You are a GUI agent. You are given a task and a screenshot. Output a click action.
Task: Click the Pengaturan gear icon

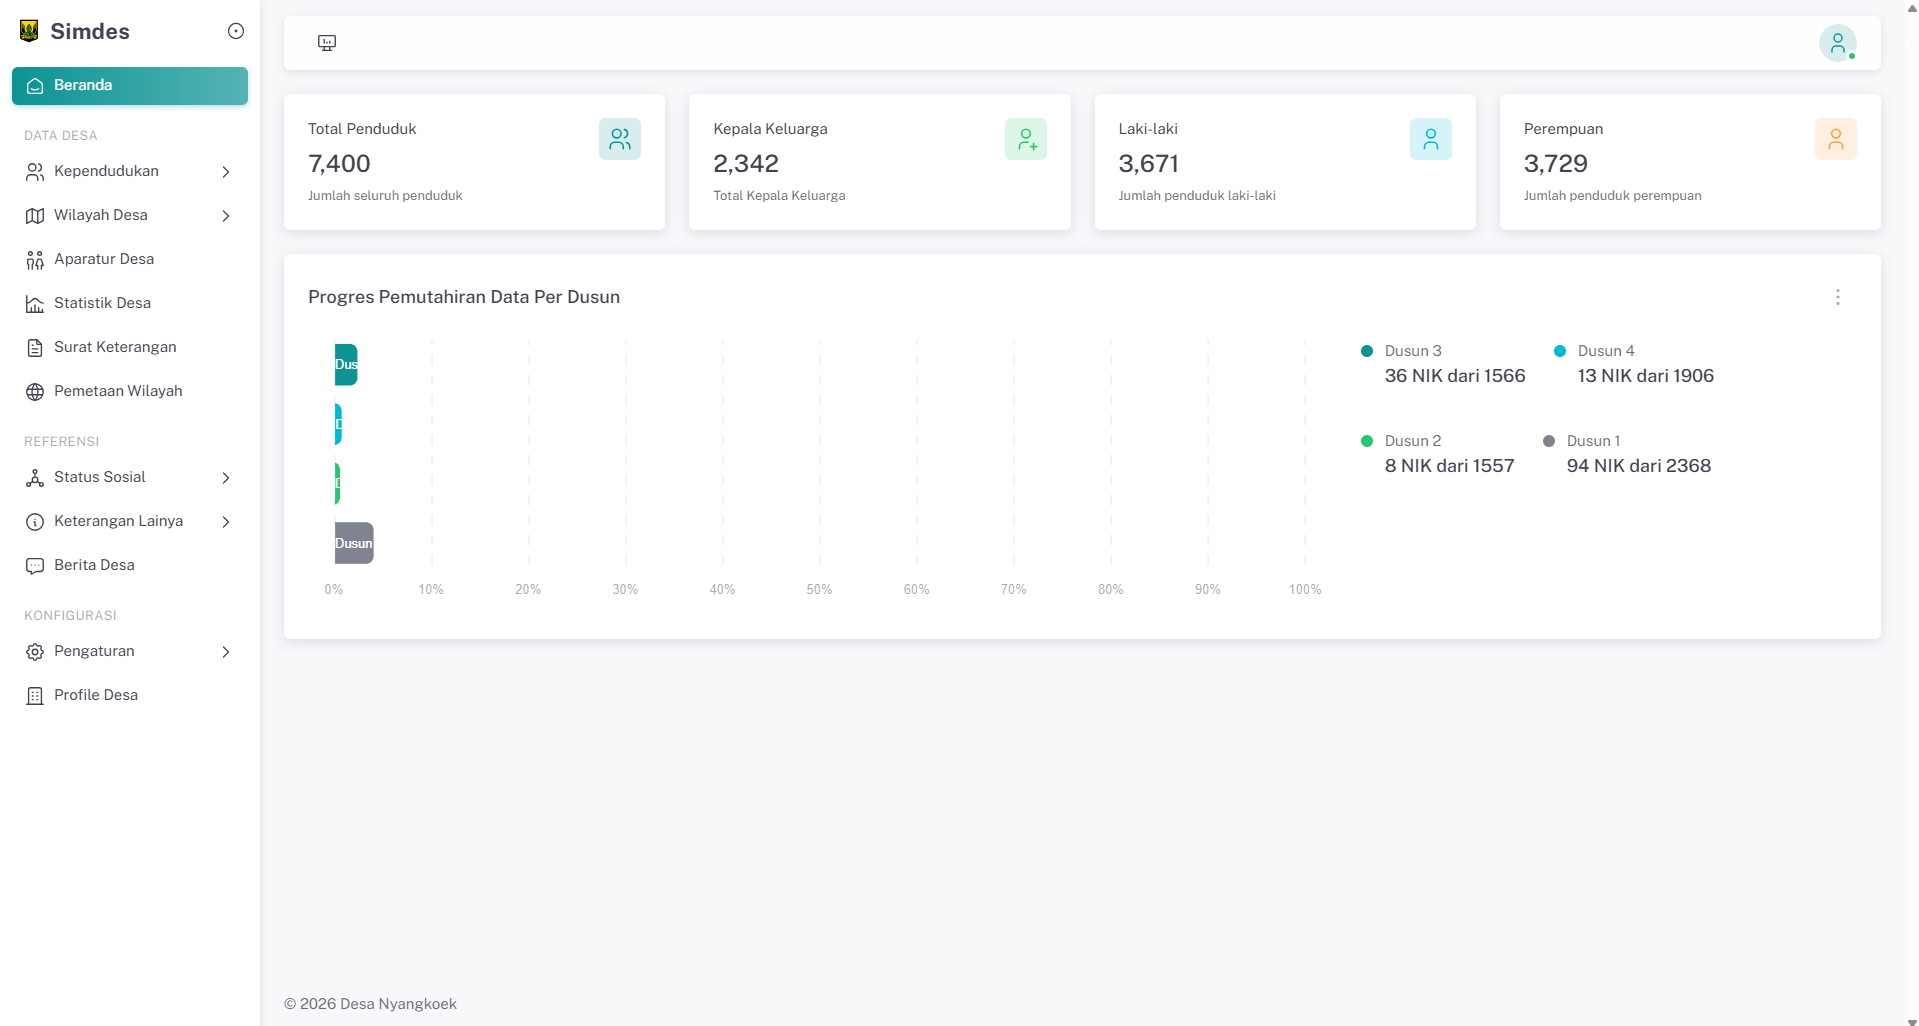point(35,652)
